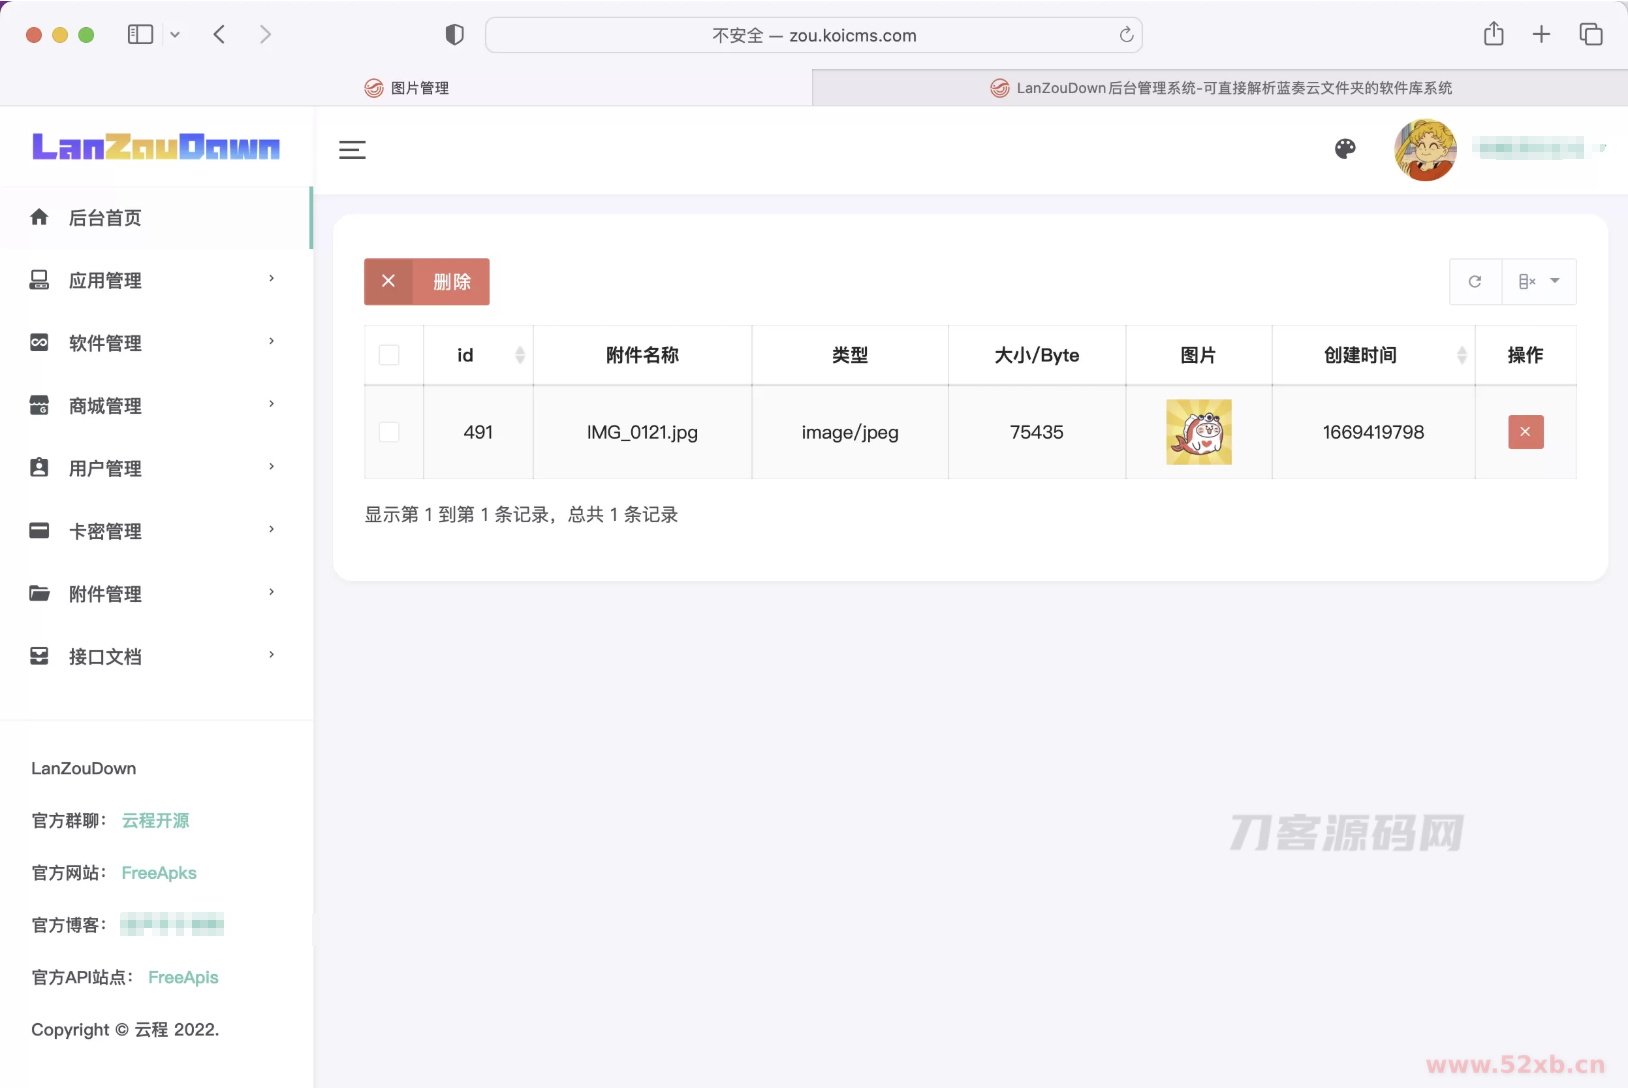Switch to the 图片管理 browser tab
Image resolution: width=1628 pixels, height=1088 pixels.
pyautogui.click(x=407, y=88)
